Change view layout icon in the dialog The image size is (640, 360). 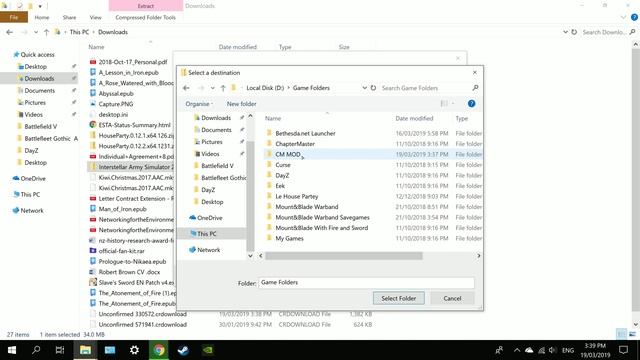point(444,104)
